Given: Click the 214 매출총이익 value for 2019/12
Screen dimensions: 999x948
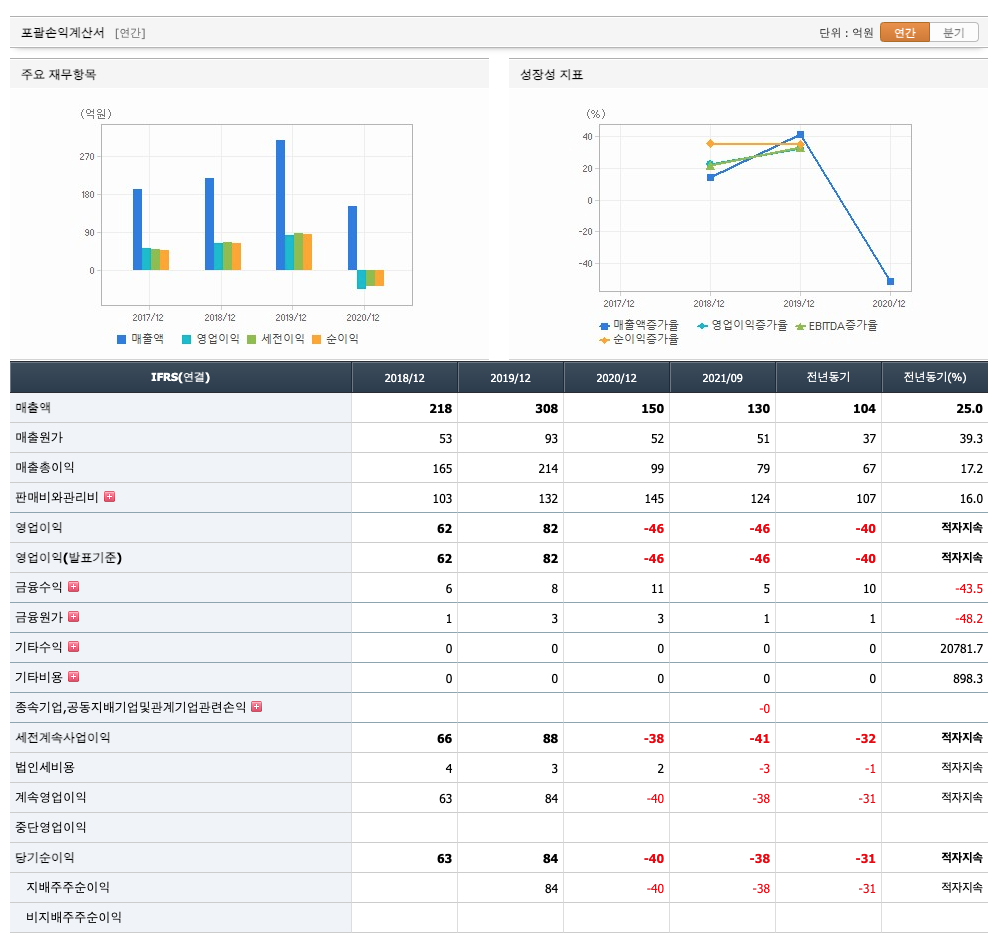Looking at the screenshot, I should (x=548, y=468).
